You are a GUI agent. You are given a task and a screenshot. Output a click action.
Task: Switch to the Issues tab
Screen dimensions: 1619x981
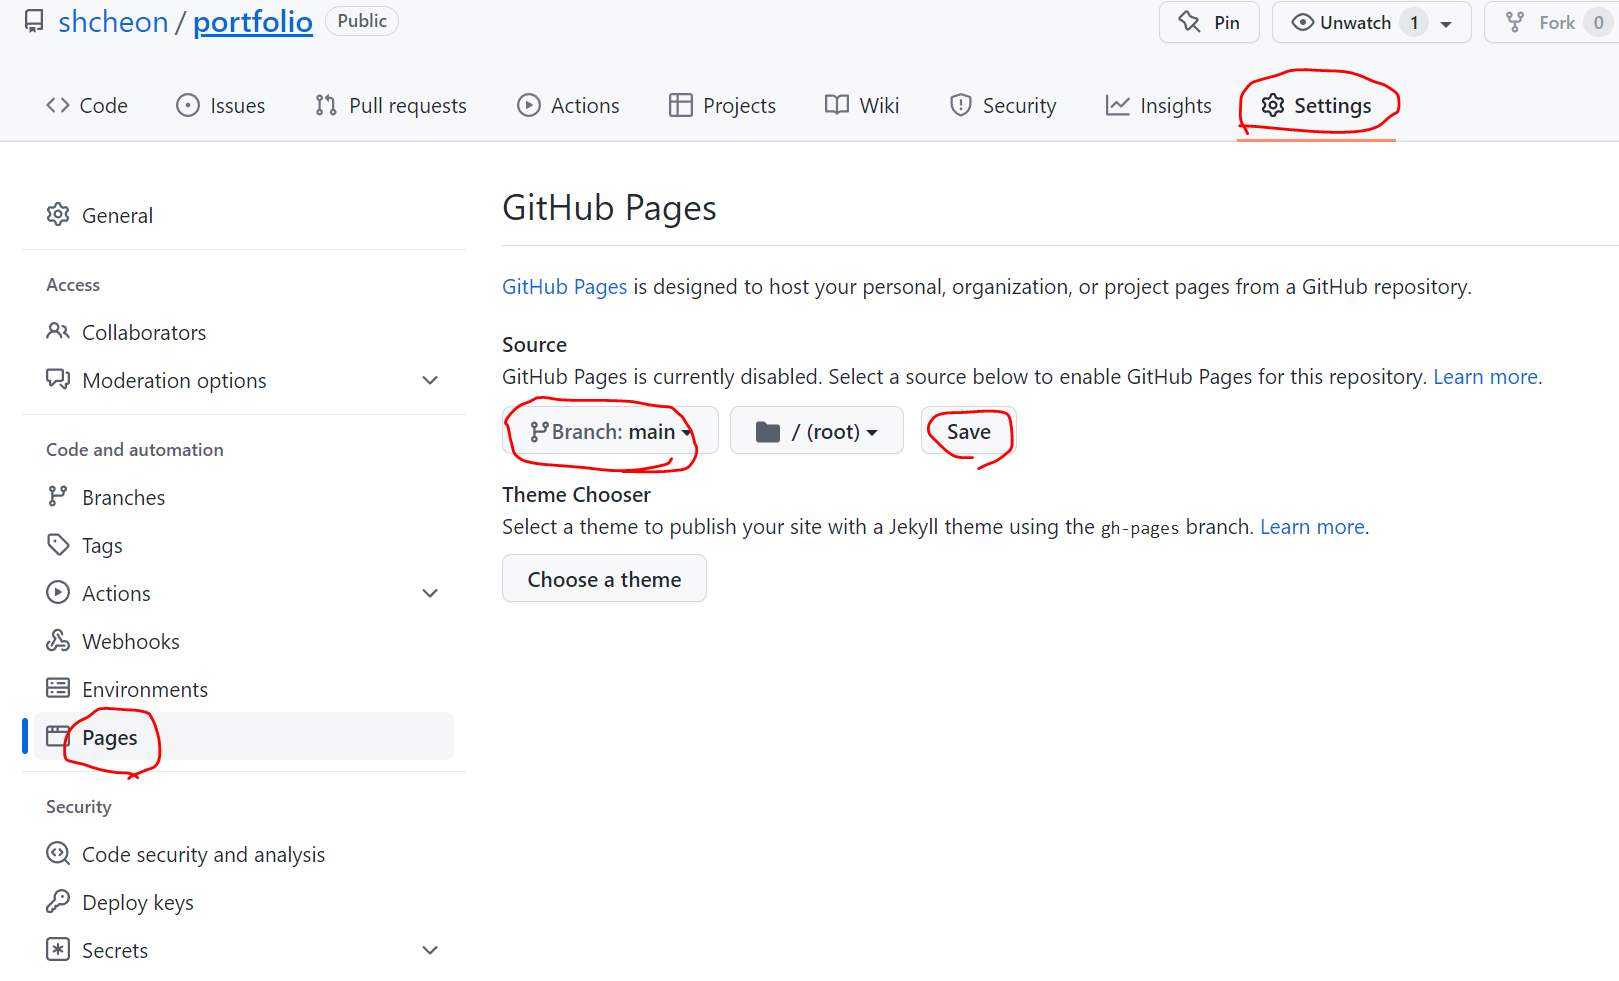click(x=220, y=105)
